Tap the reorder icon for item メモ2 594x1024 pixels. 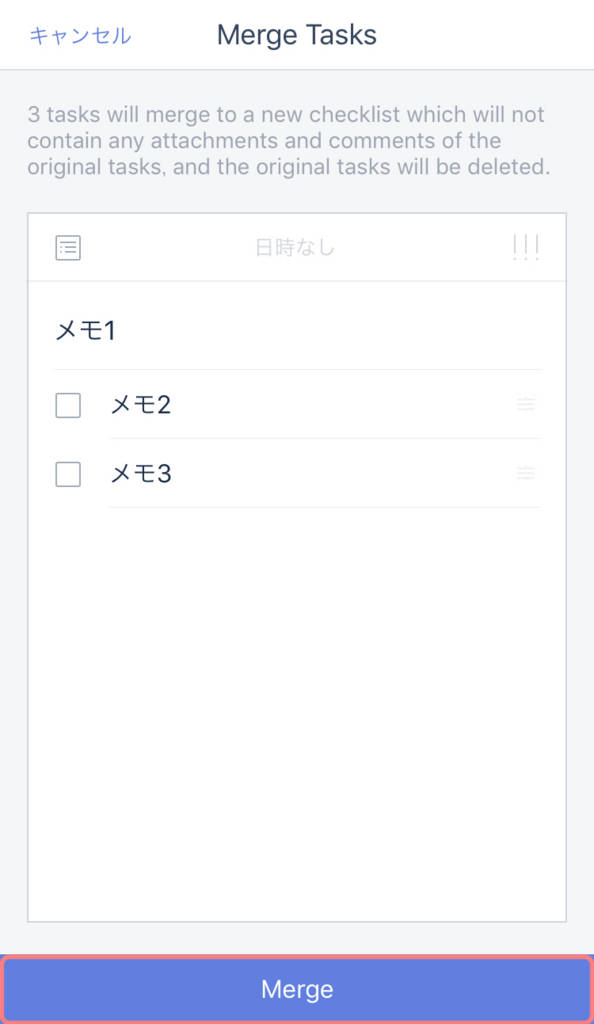526,405
